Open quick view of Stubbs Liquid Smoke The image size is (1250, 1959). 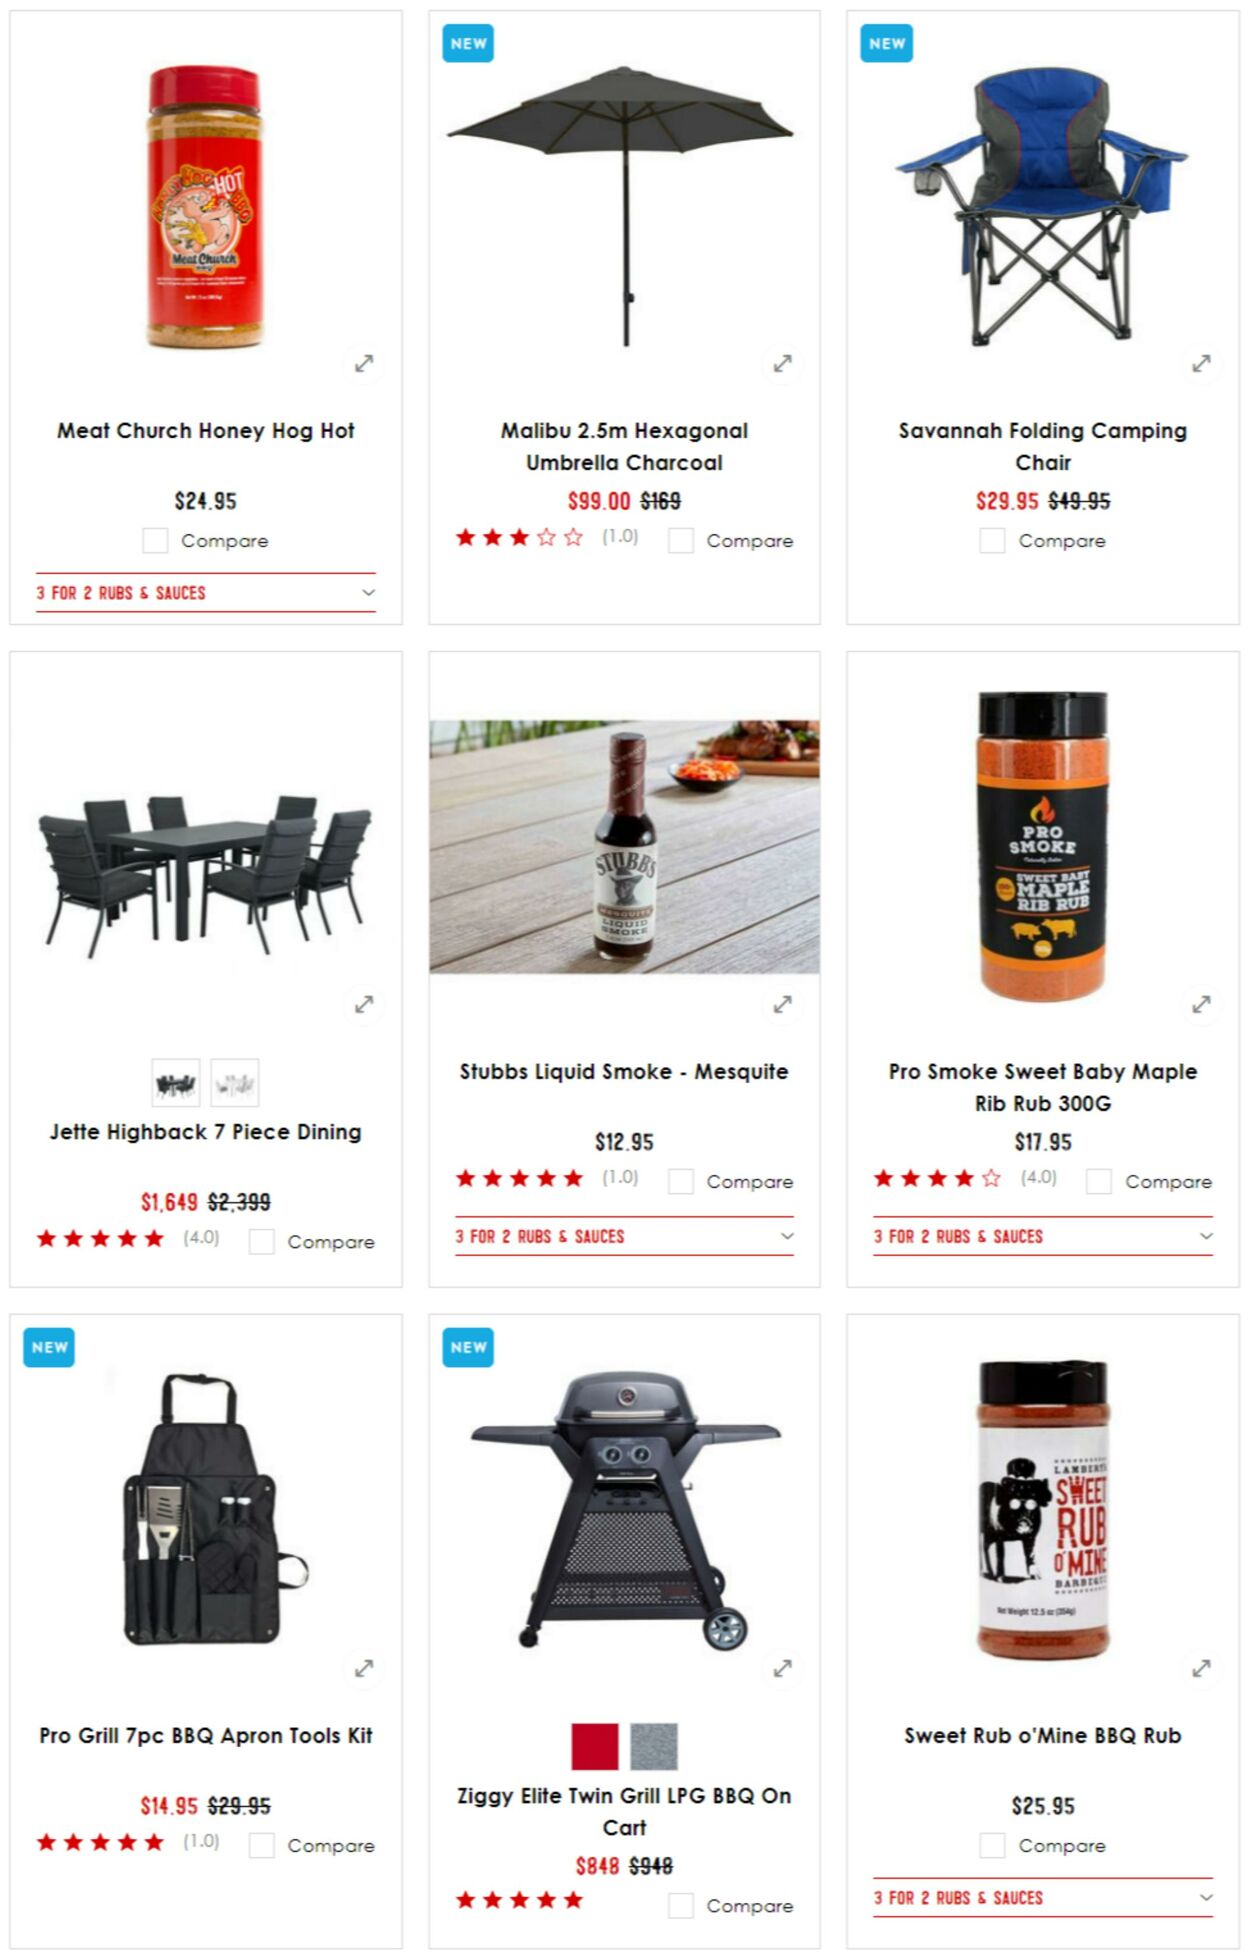(x=782, y=1004)
